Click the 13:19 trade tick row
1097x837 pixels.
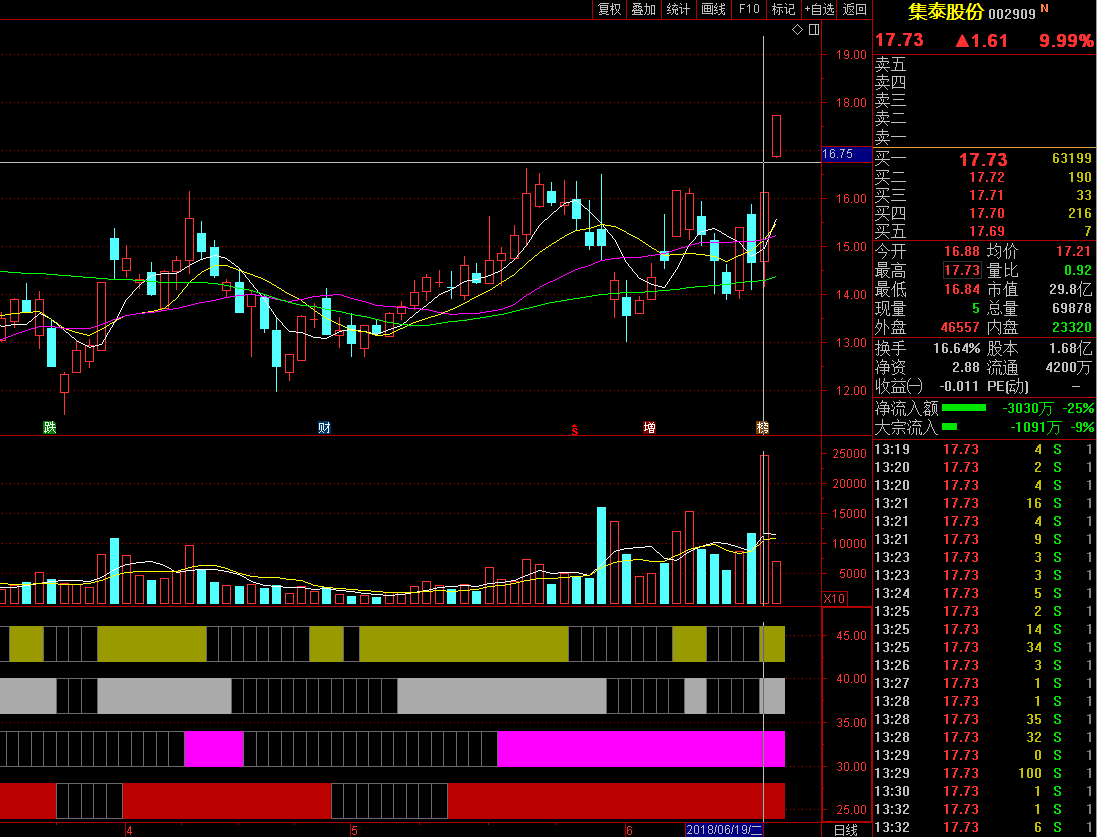[984, 449]
